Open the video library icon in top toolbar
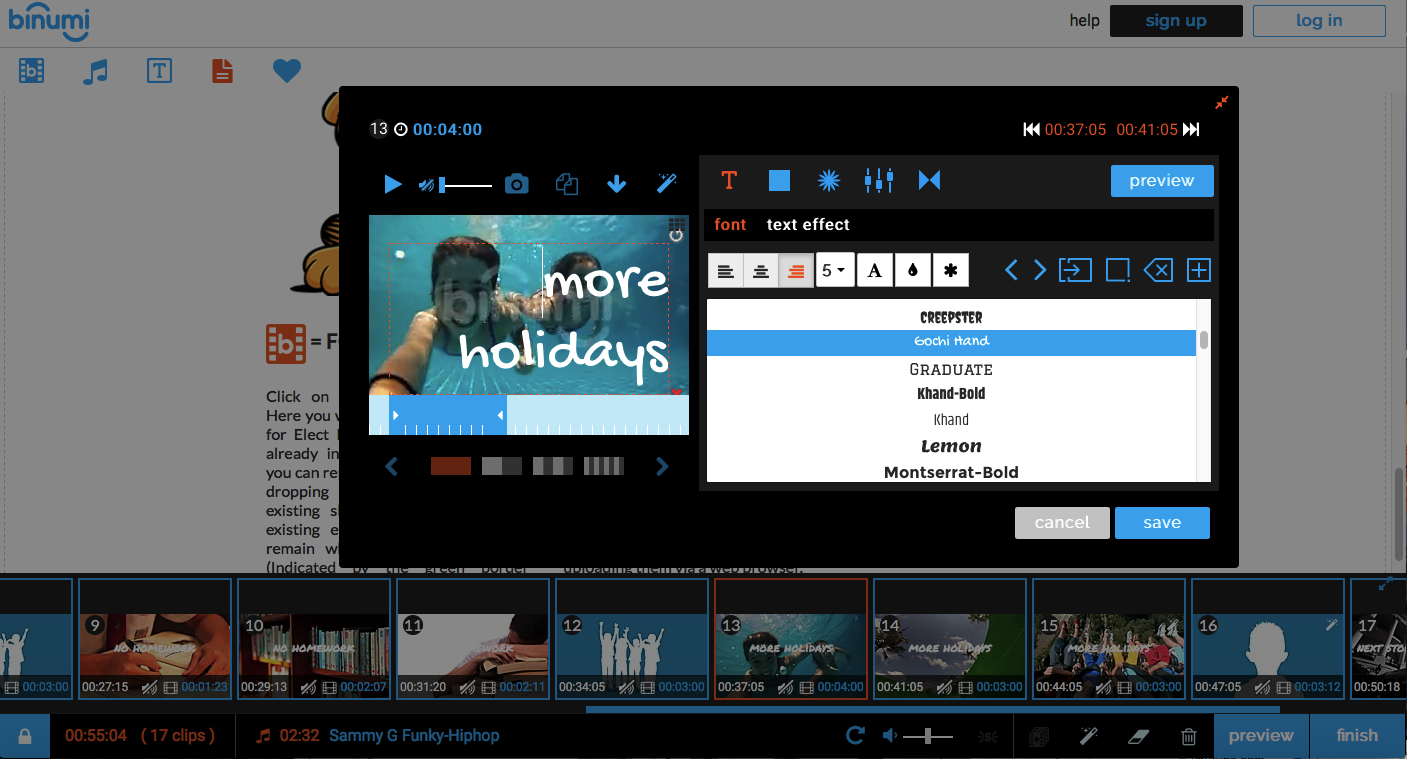Viewport: 1407px width, 759px height. pos(31,71)
